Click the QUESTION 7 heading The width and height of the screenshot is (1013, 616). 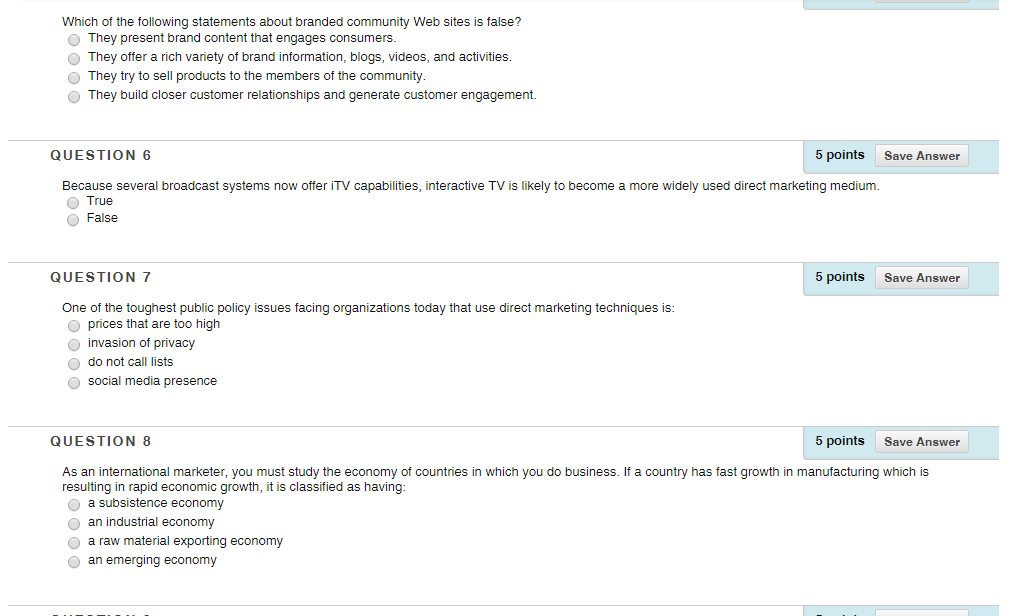coord(101,278)
